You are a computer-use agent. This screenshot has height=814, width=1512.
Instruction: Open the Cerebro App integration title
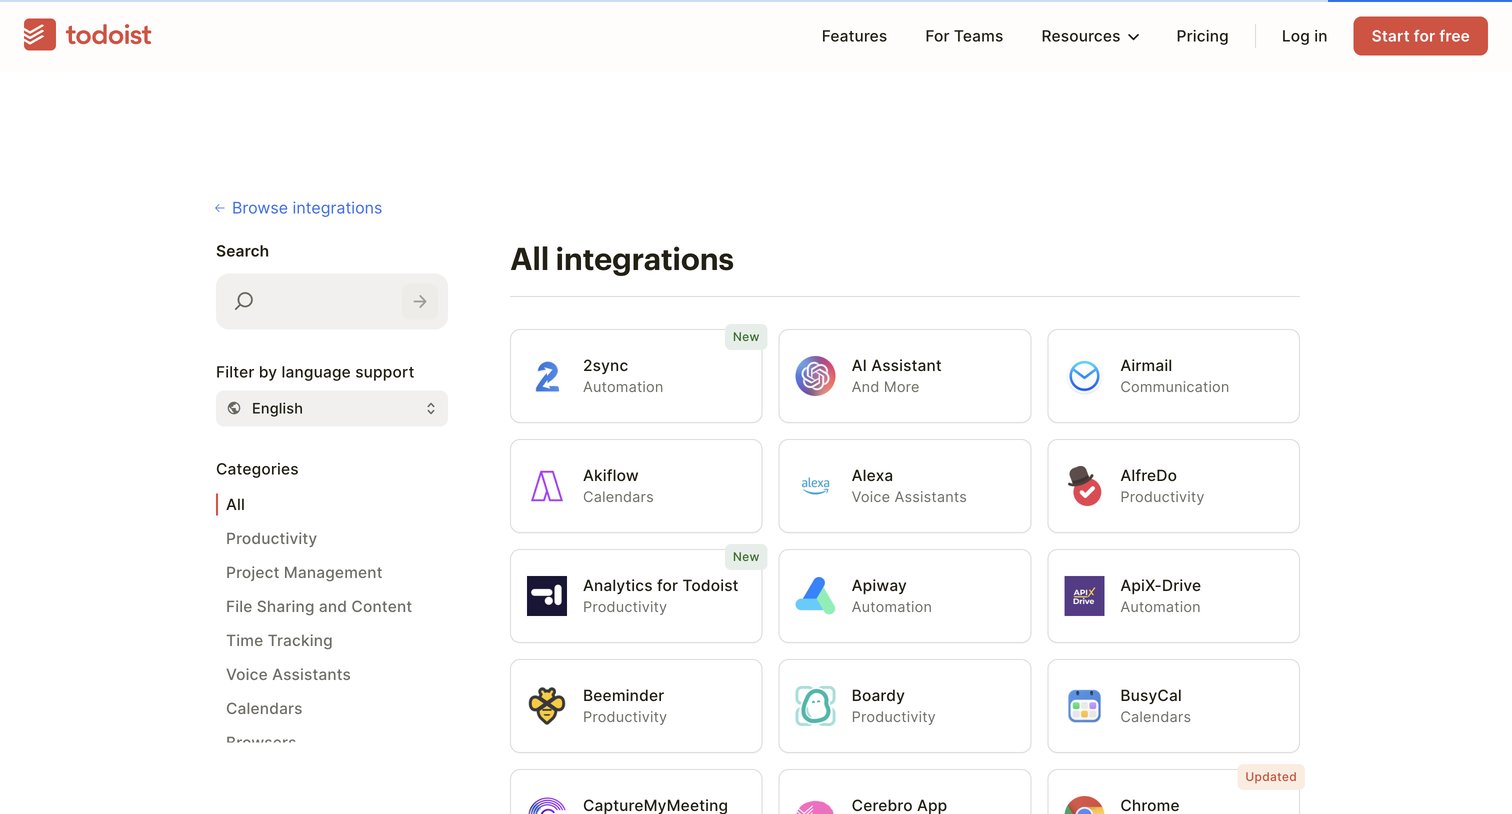point(899,806)
